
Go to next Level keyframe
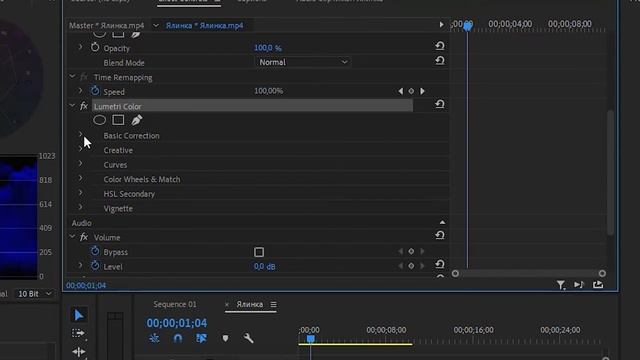coord(422,266)
